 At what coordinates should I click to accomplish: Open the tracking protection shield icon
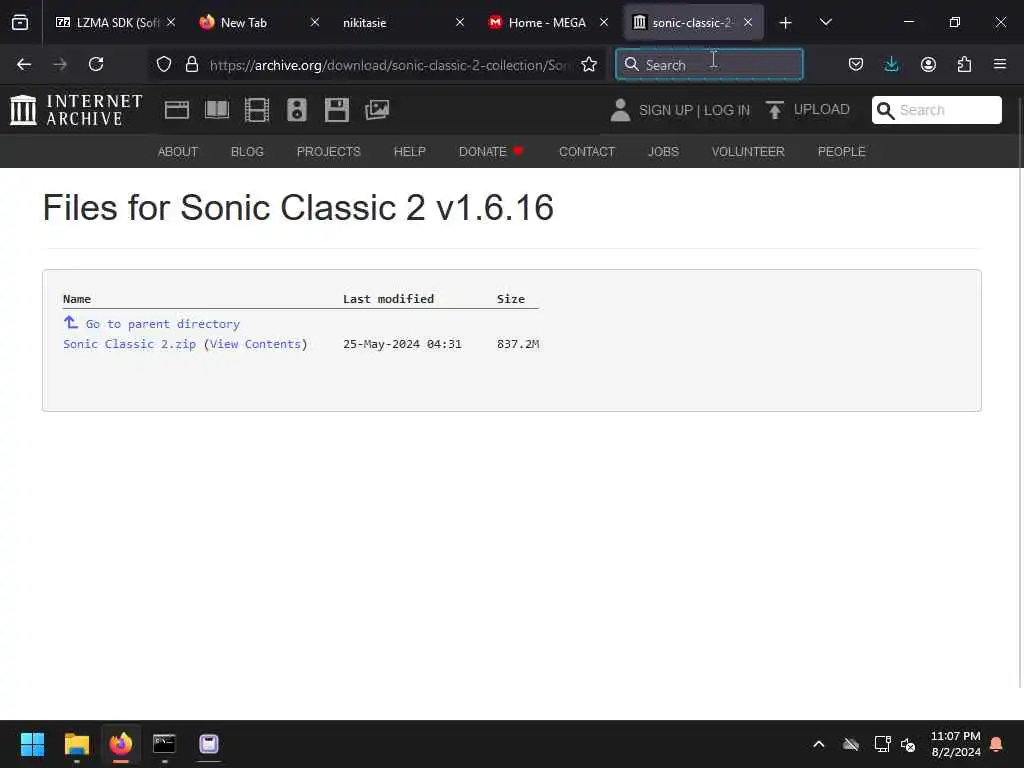pyautogui.click(x=164, y=64)
